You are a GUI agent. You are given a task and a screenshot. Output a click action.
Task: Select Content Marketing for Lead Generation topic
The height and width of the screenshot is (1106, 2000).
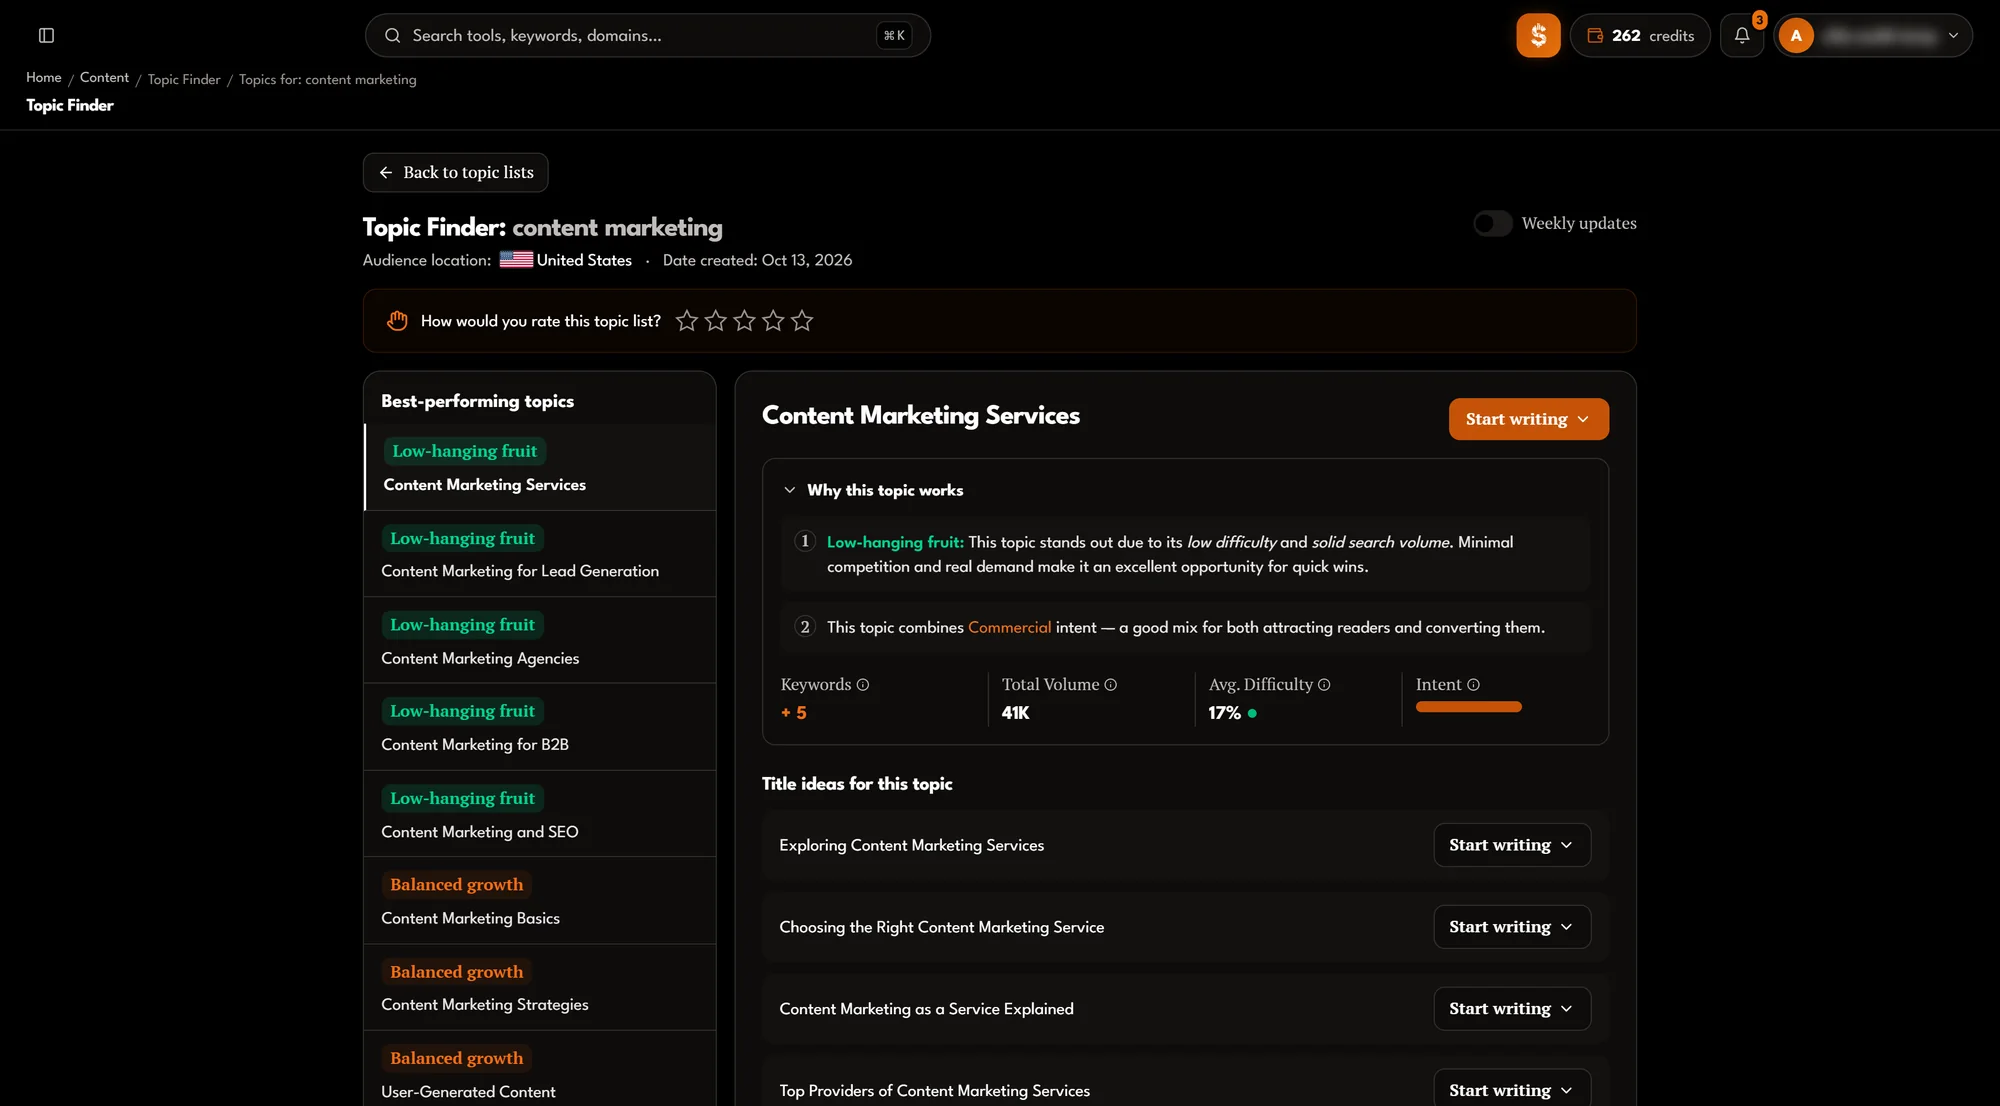pos(540,554)
